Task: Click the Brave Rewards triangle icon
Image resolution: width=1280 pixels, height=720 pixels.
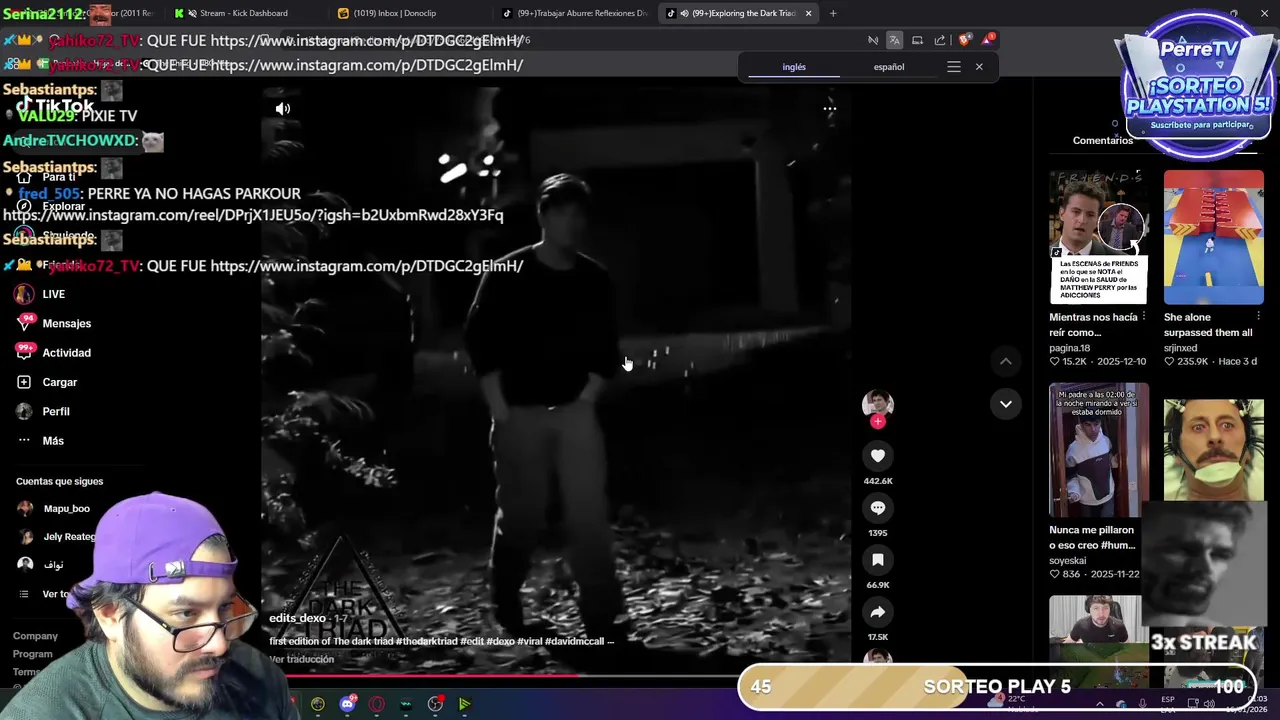Action: click(x=988, y=40)
